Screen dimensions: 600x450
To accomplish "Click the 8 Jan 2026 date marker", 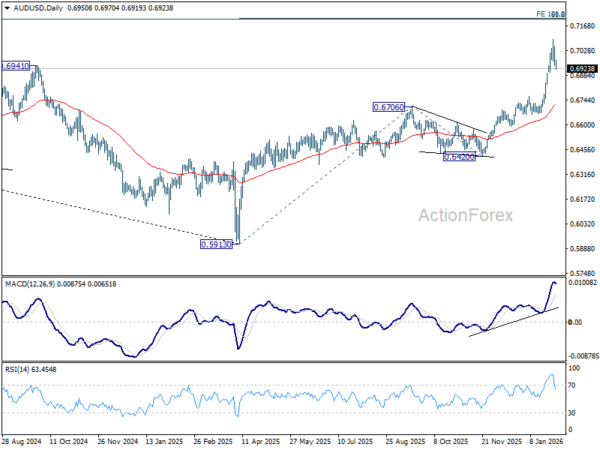I will pyautogui.click(x=546, y=442).
